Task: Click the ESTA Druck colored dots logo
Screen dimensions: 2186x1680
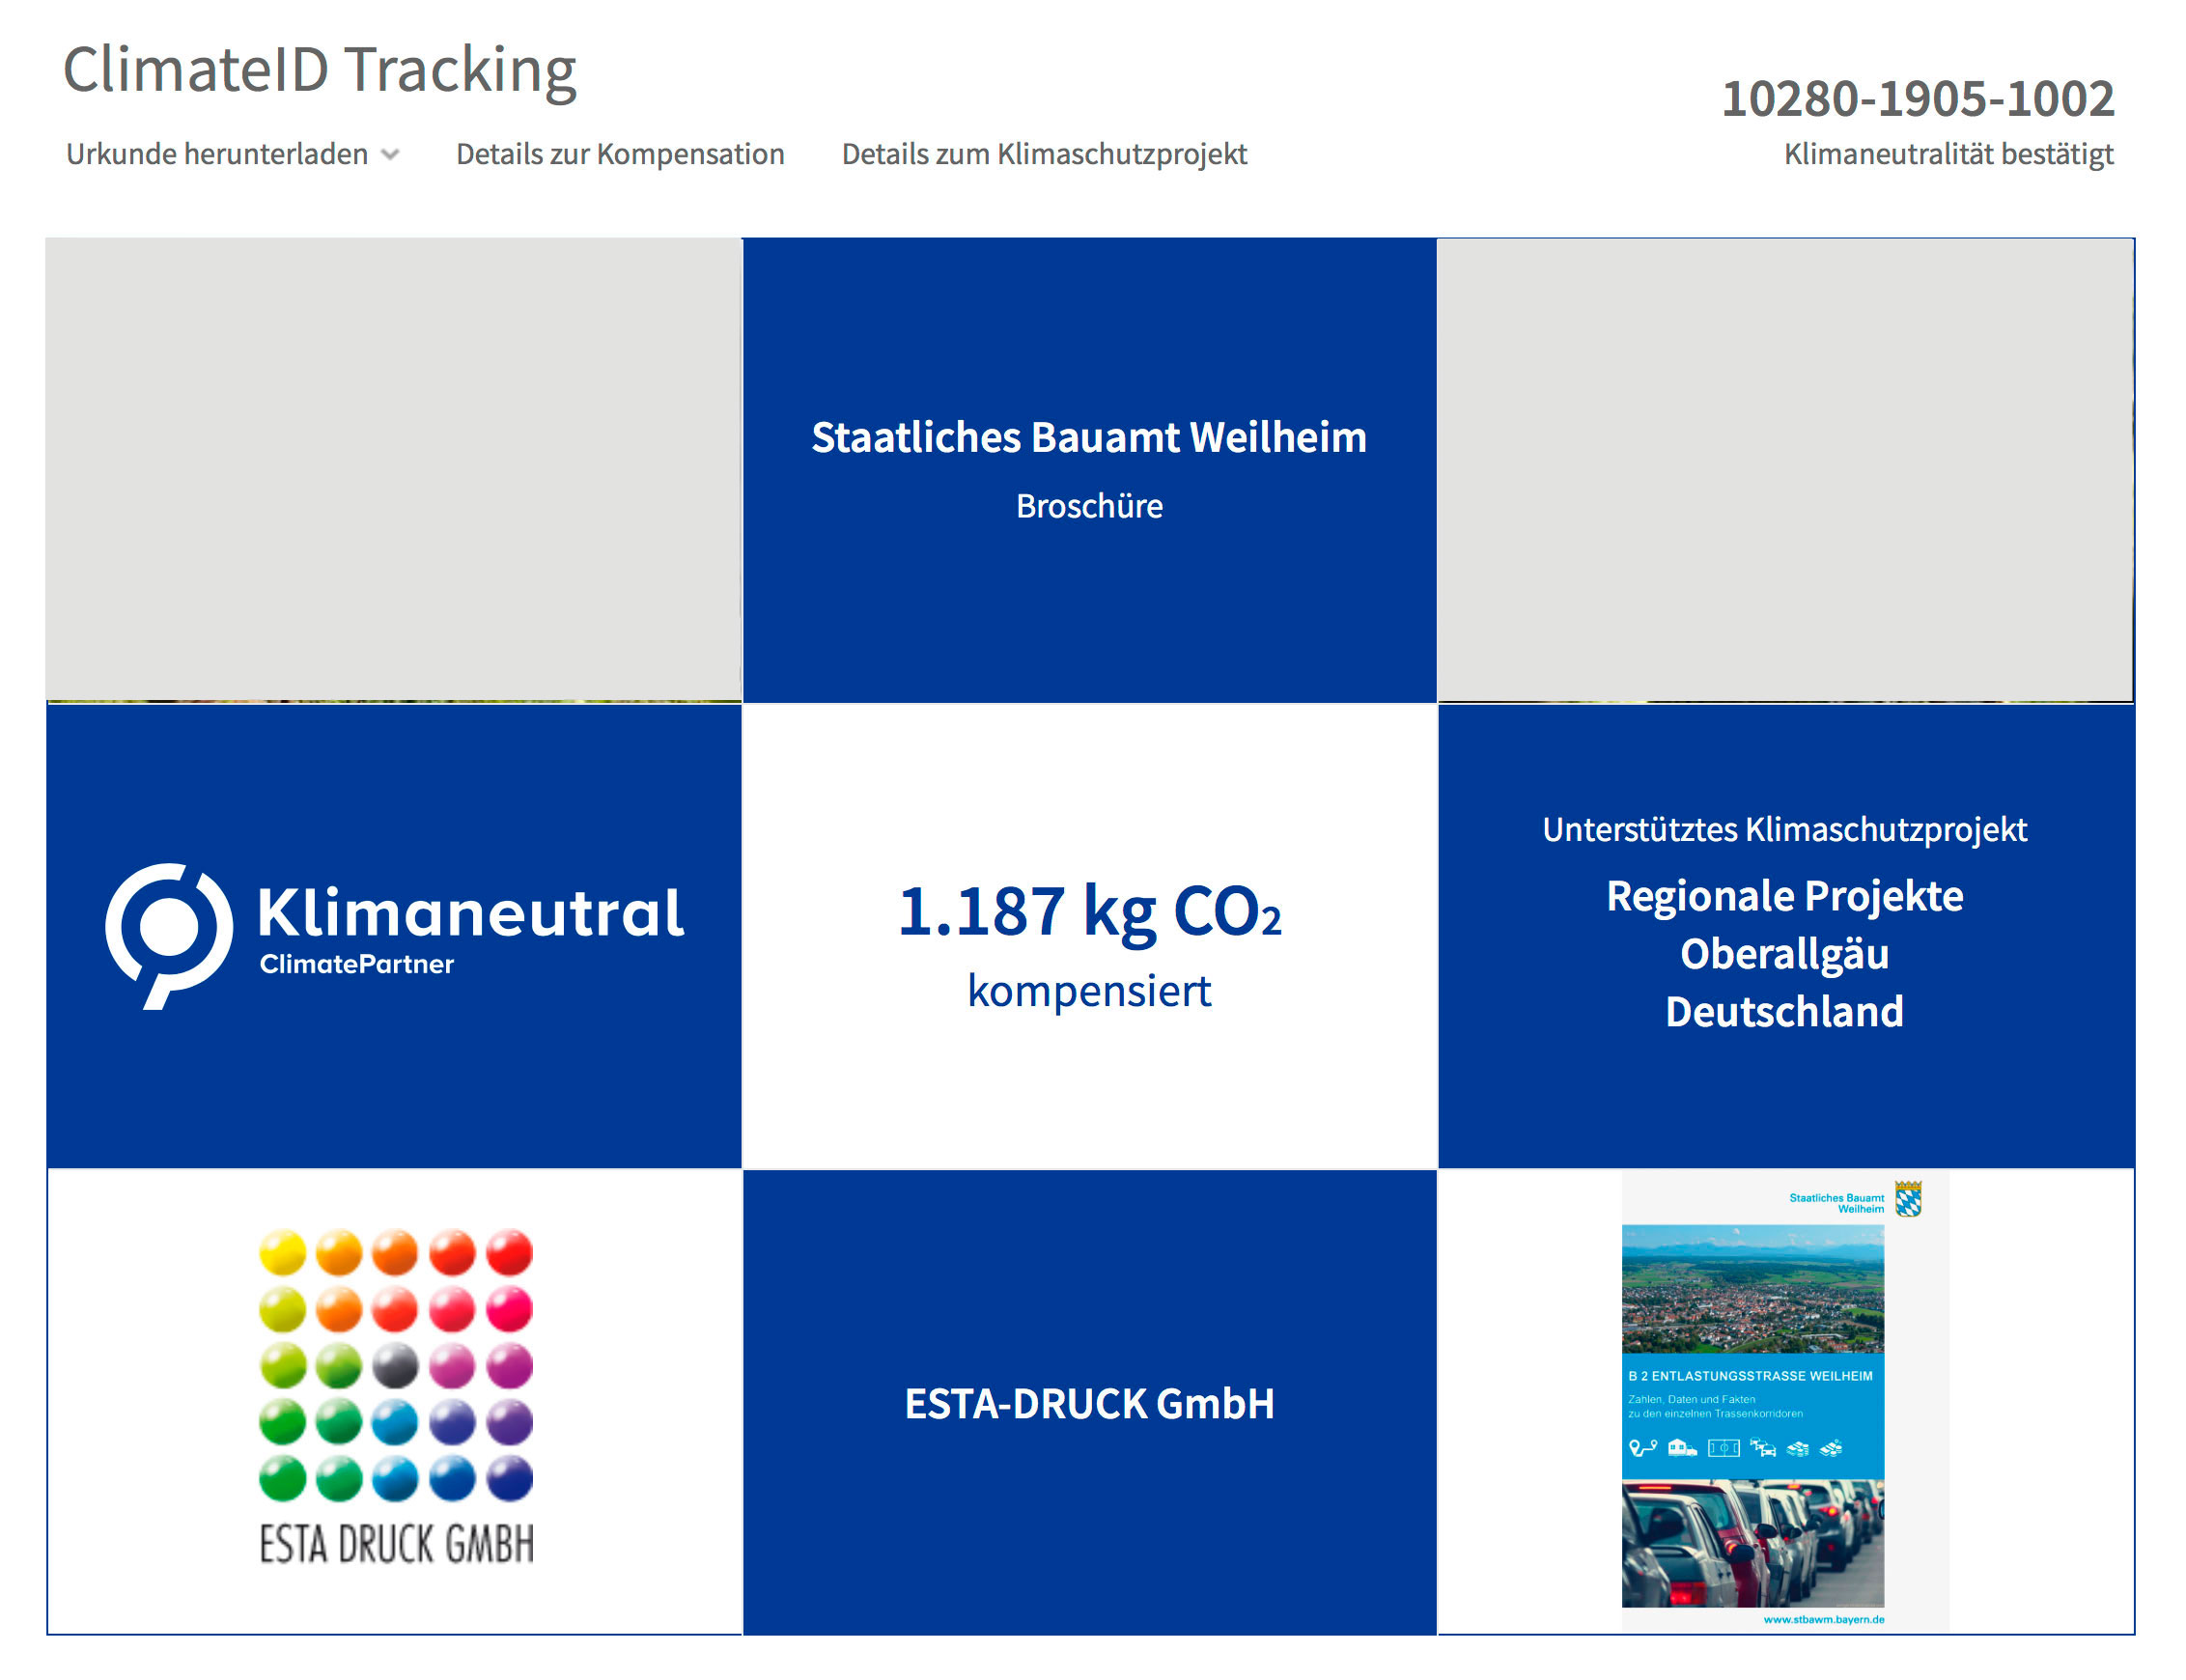Action: point(395,1365)
